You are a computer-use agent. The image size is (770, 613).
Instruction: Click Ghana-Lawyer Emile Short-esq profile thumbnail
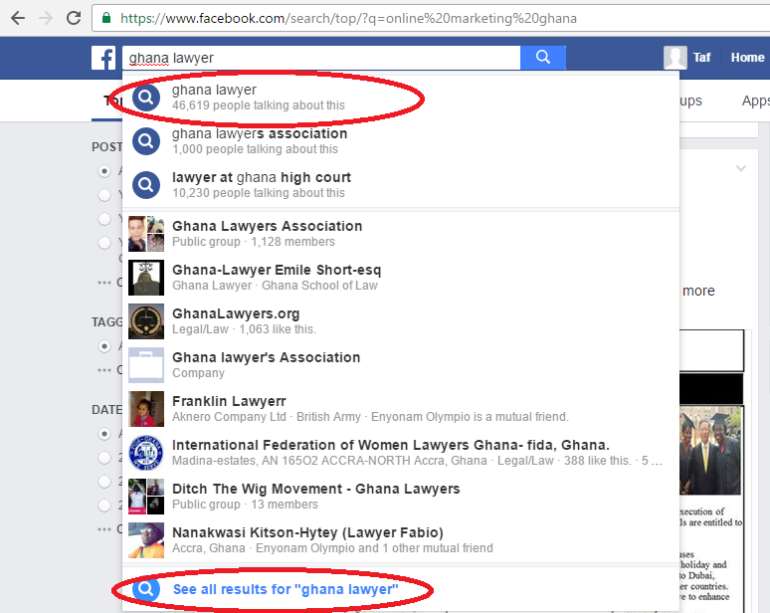[146, 278]
